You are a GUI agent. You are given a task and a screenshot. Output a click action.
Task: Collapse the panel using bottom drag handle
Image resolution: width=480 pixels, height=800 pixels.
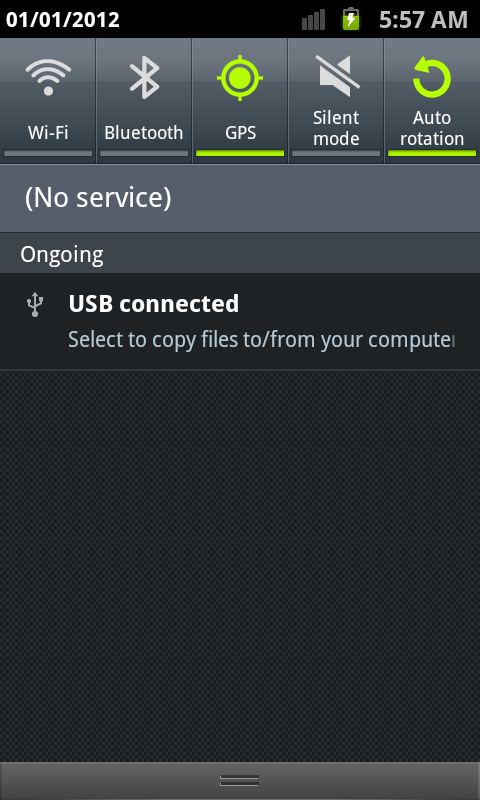pos(240,781)
